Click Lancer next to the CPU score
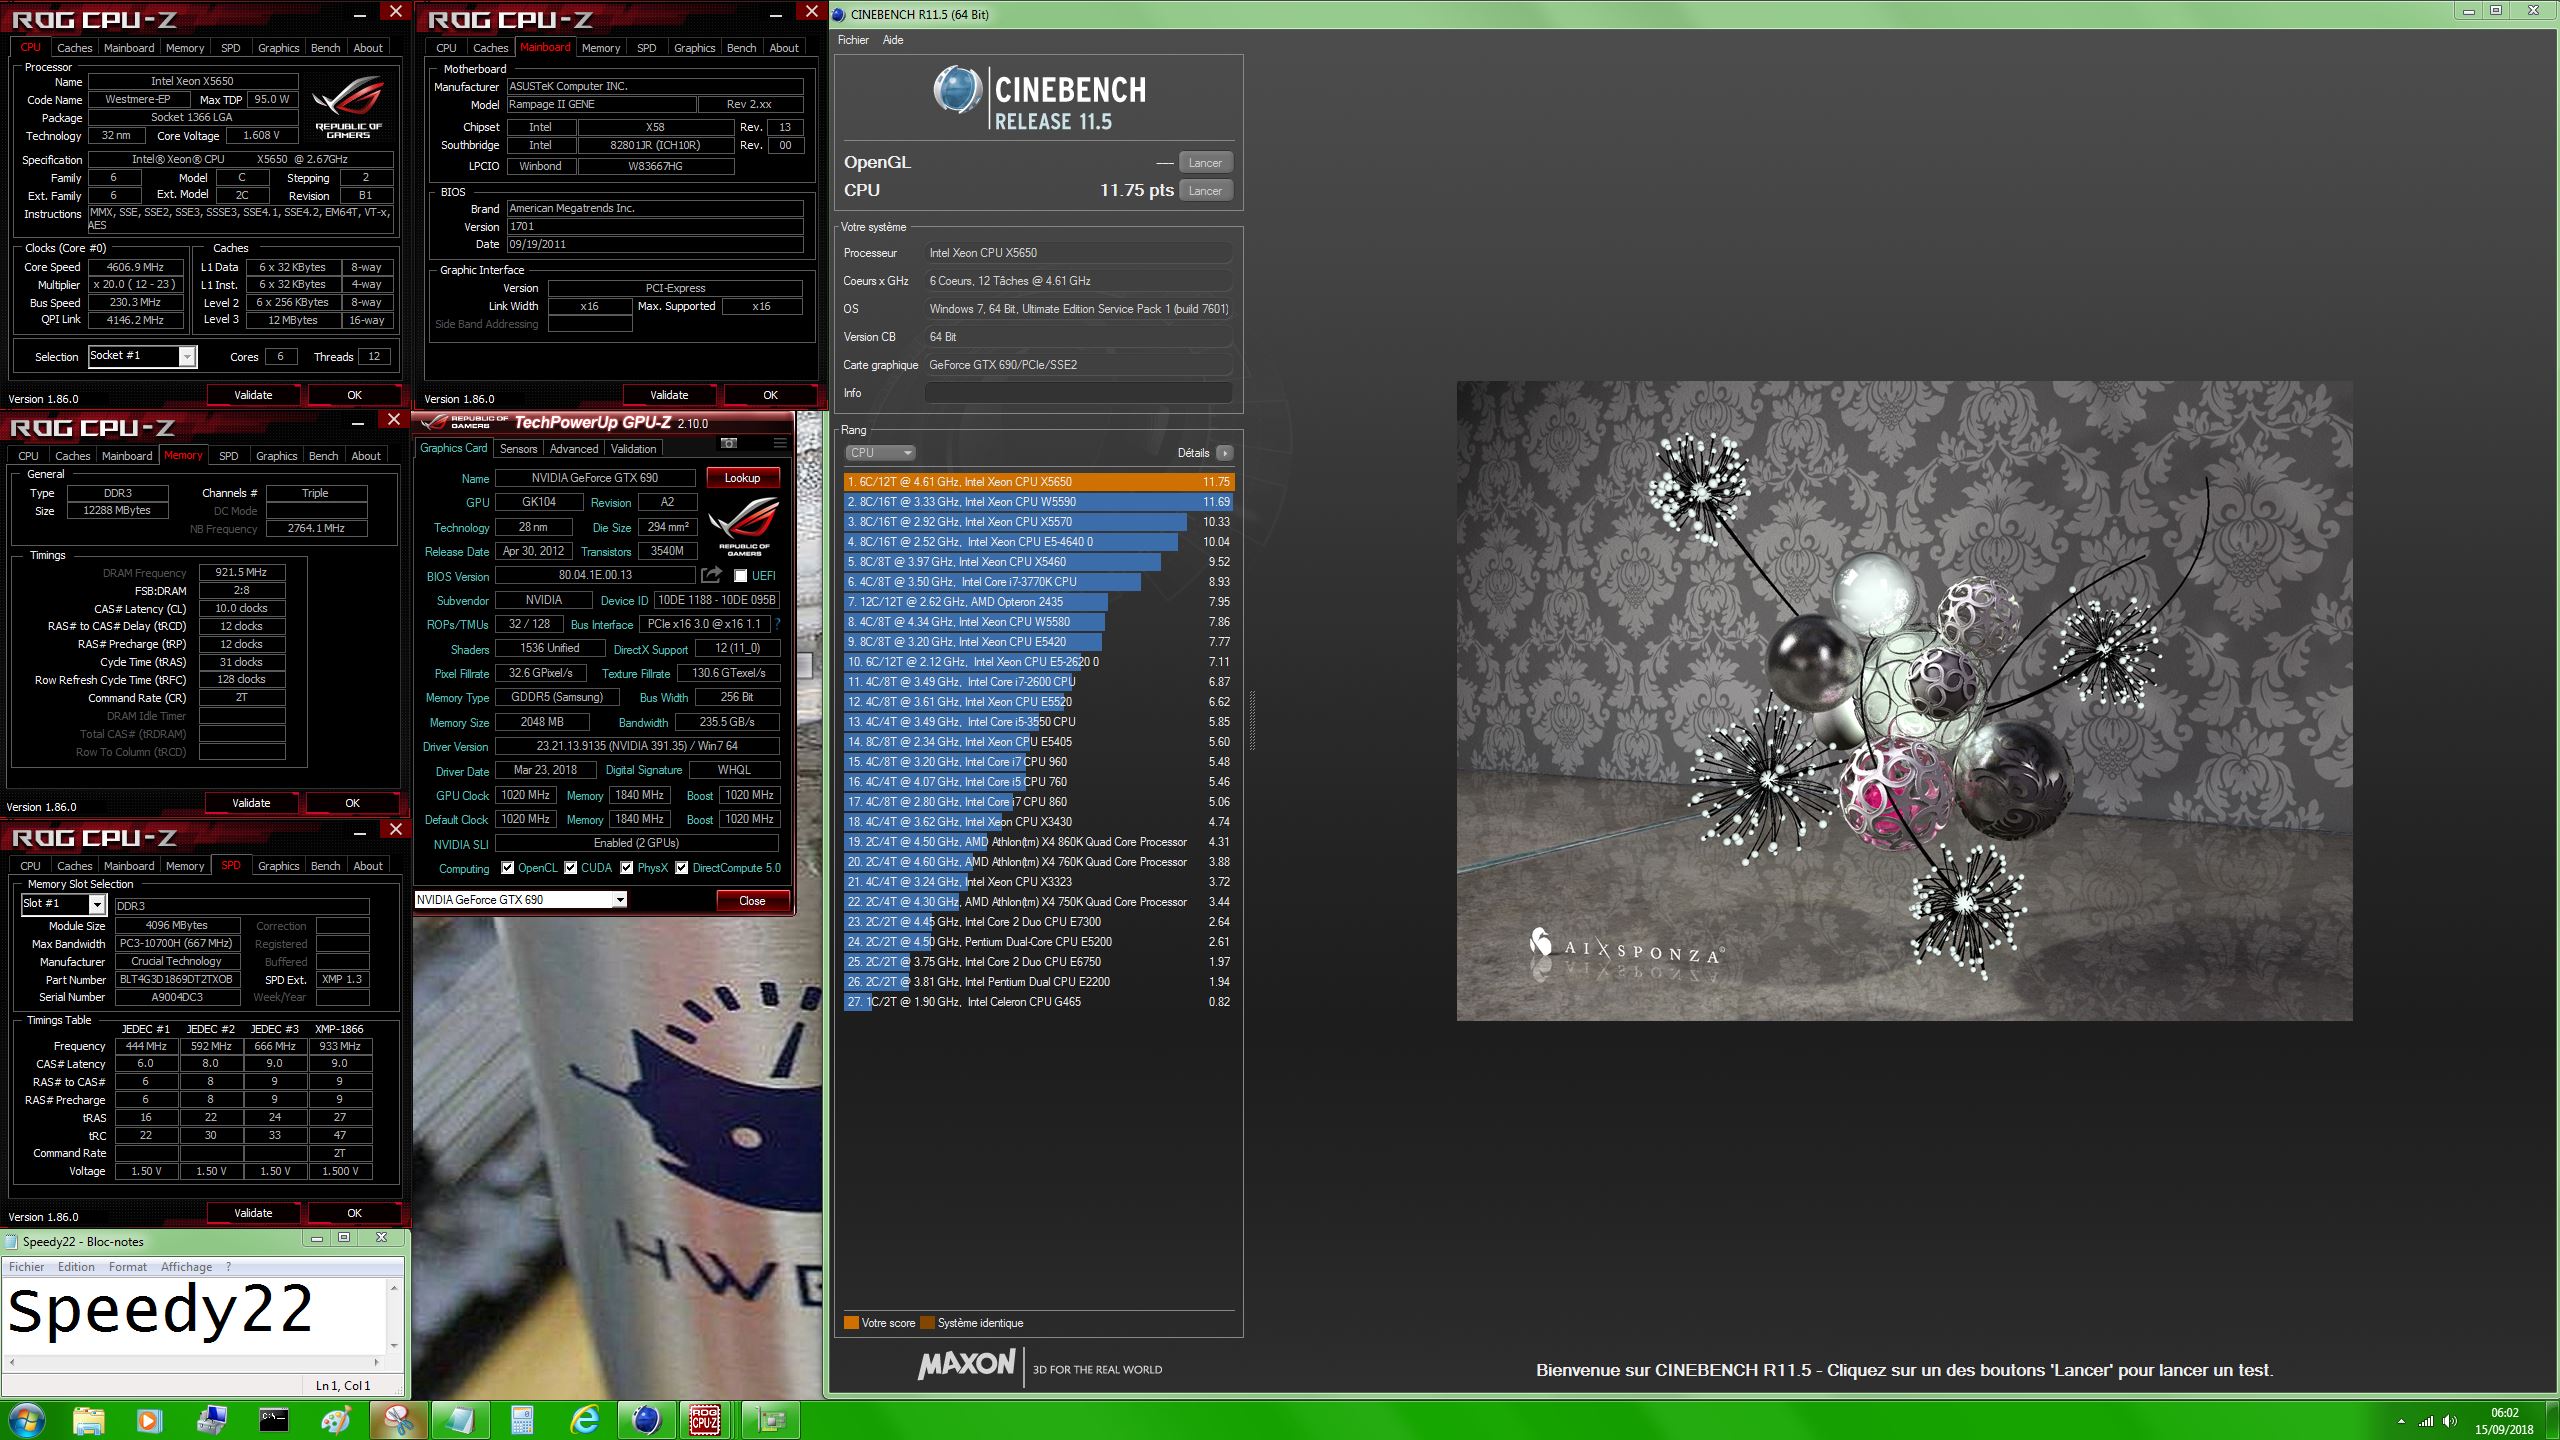This screenshot has width=2560, height=1440. [1205, 191]
